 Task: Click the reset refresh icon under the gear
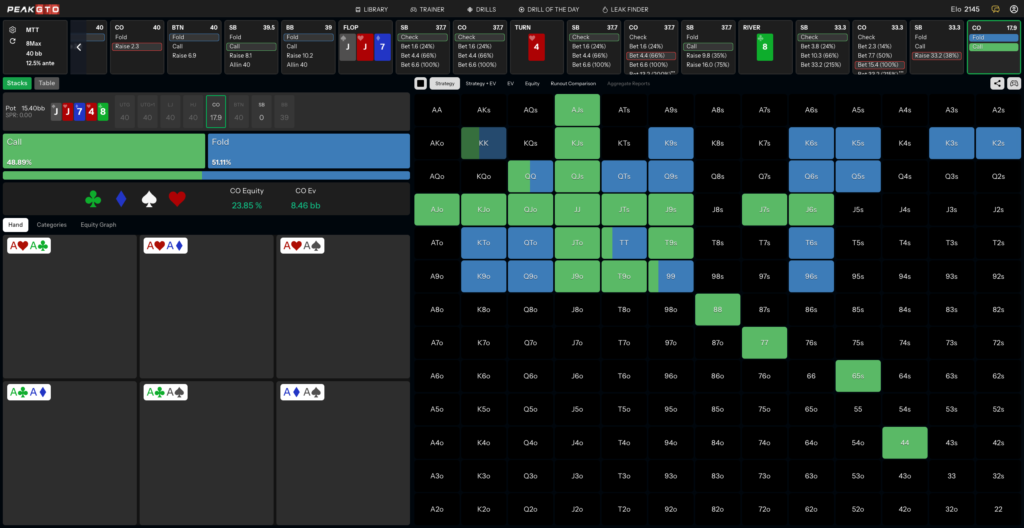12,41
